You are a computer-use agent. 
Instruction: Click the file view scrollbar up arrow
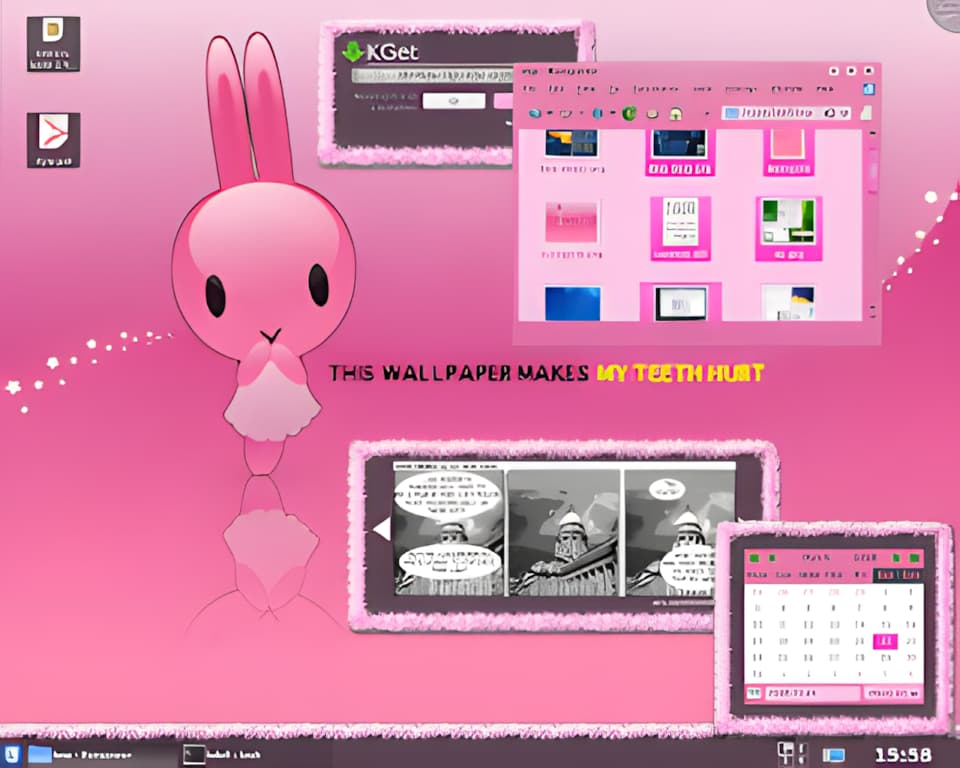pyautogui.click(x=872, y=134)
